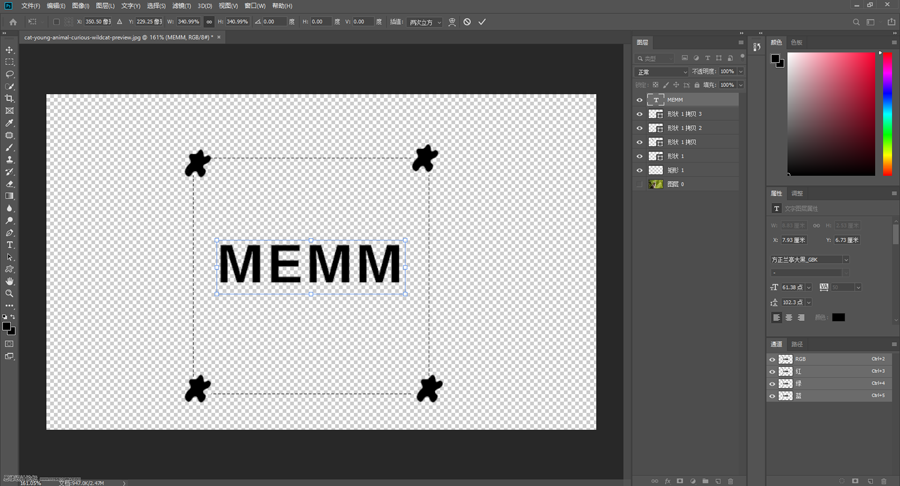Click the link icon between W and H
This screenshot has width=900, height=486.
coord(209,21)
